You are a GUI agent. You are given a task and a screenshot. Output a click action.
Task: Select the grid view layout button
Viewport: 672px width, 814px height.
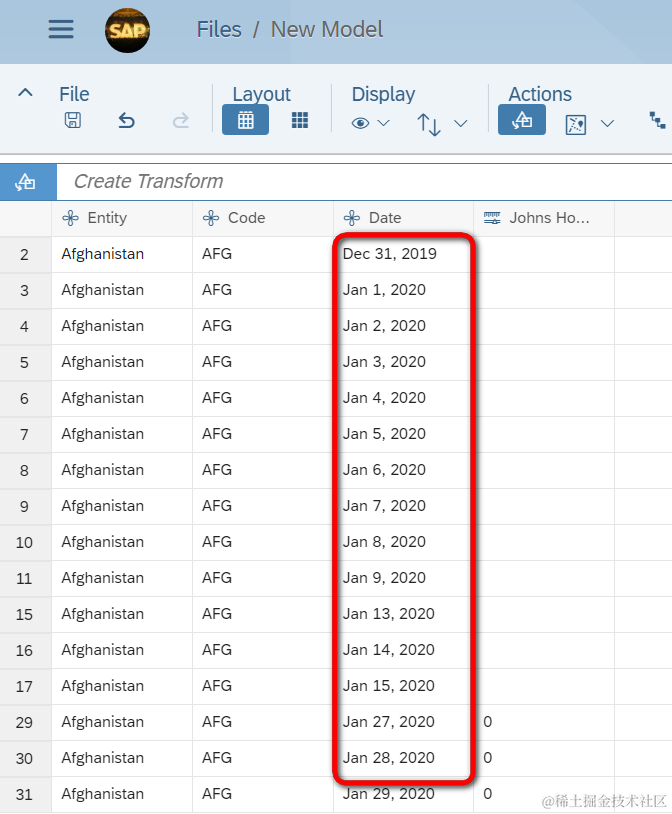(245, 120)
